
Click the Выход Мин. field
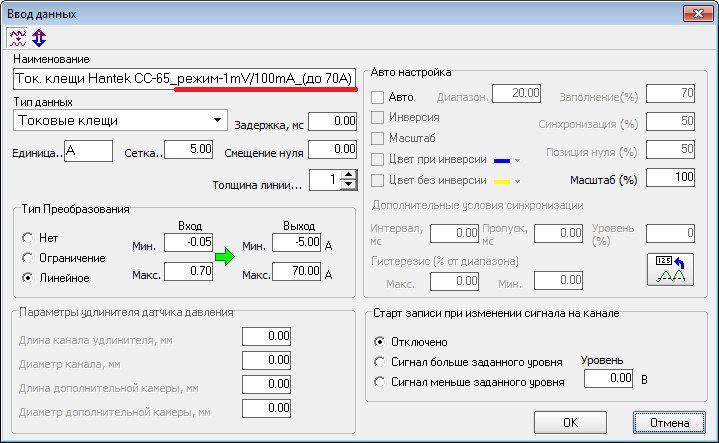(296, 242)
